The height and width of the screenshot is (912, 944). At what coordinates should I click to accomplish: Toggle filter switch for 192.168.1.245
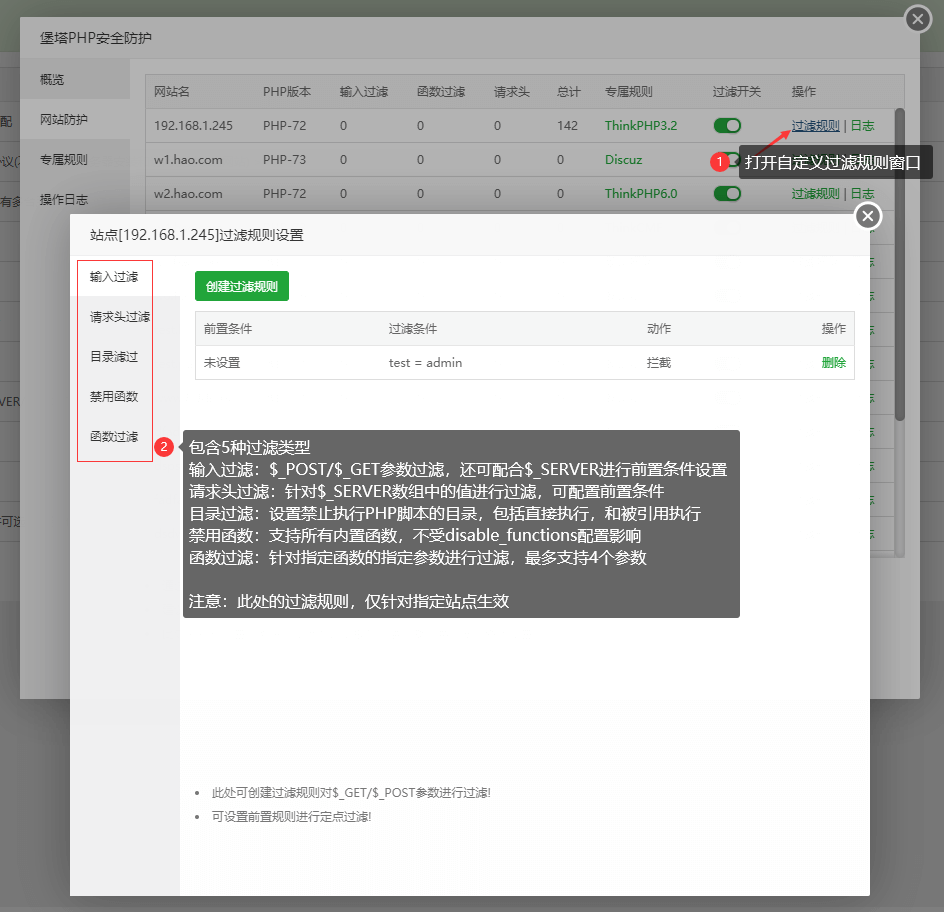[727, 125]
